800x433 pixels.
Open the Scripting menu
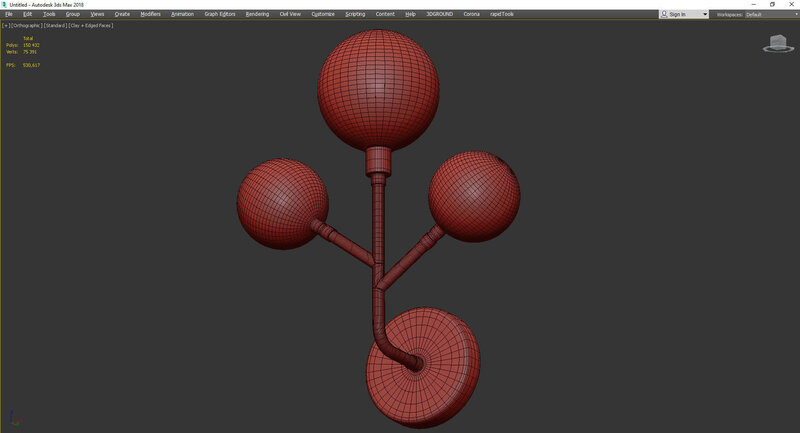[x=355, y=15]
